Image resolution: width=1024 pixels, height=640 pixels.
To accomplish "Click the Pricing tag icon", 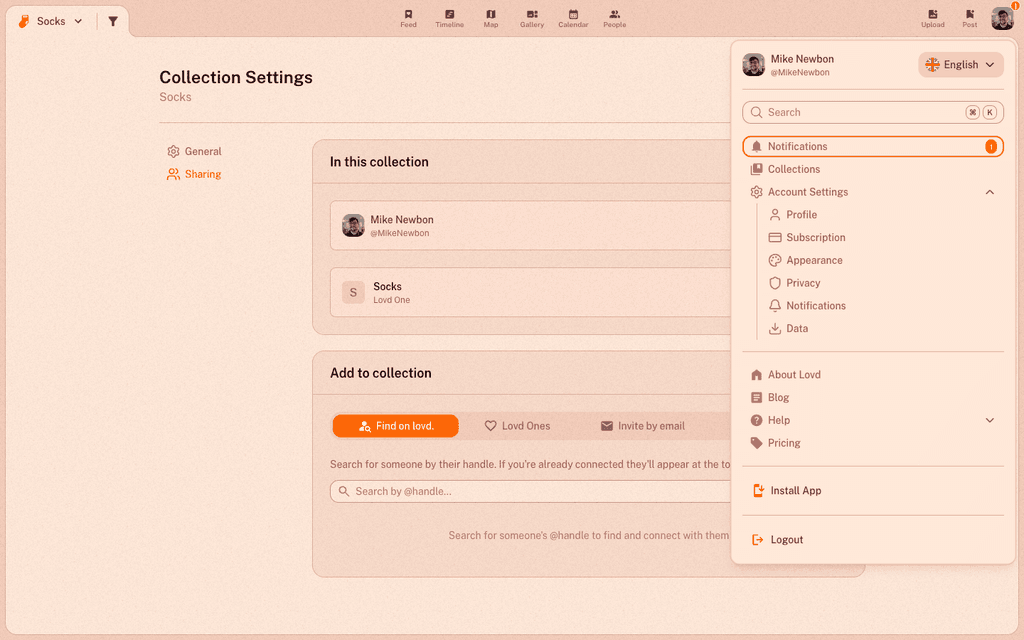I will (x=756, y=443).
